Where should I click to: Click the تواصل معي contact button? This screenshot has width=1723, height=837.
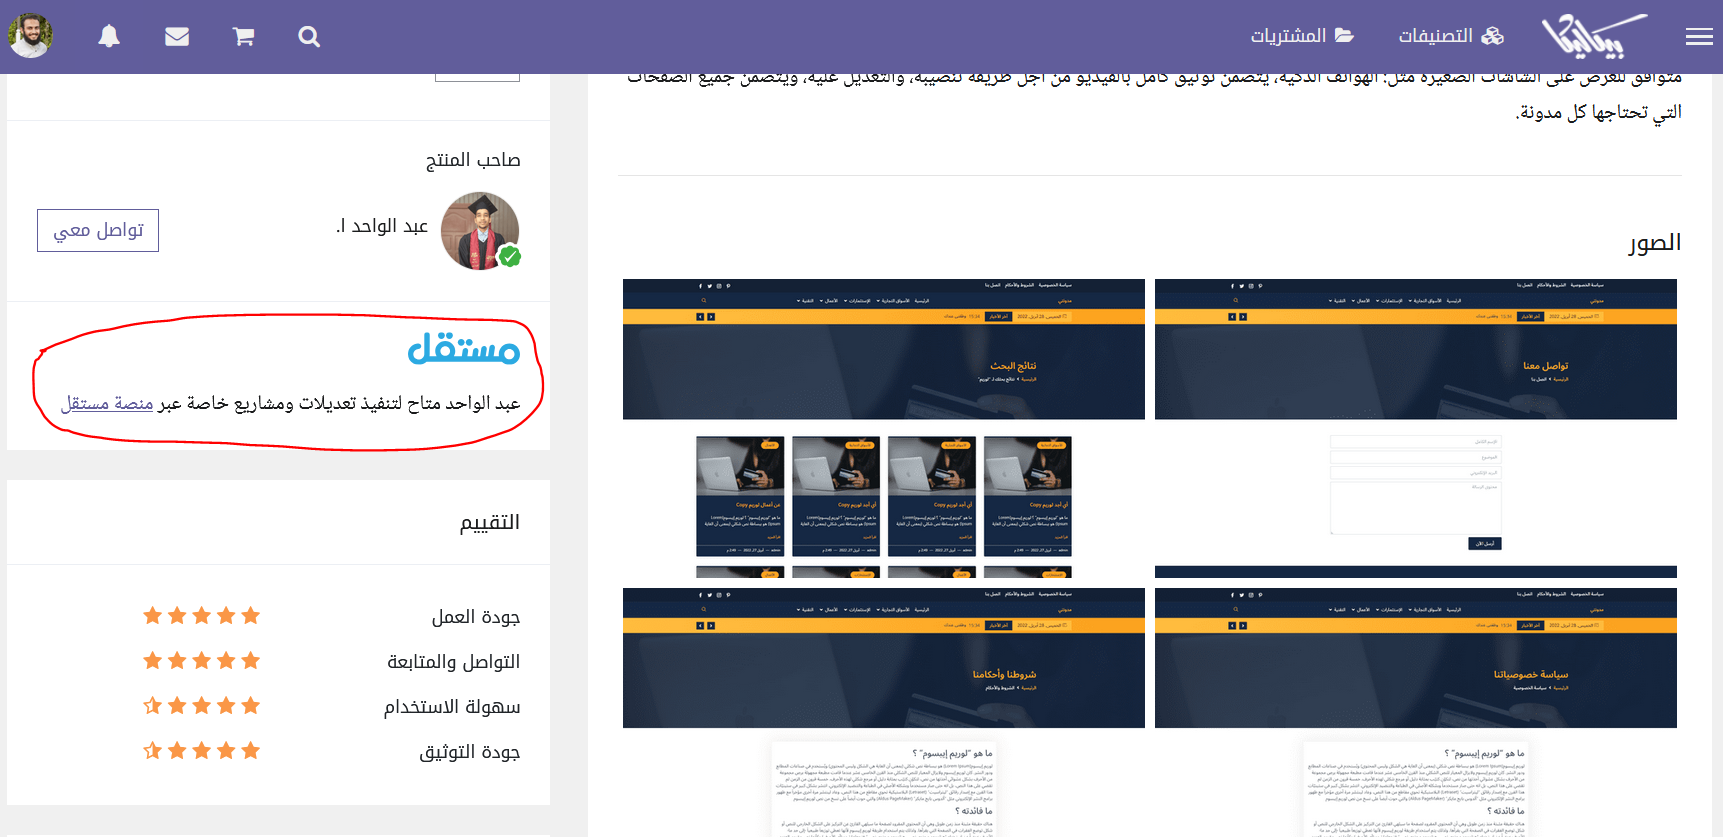pyautogui.click(x=98, y=230)
